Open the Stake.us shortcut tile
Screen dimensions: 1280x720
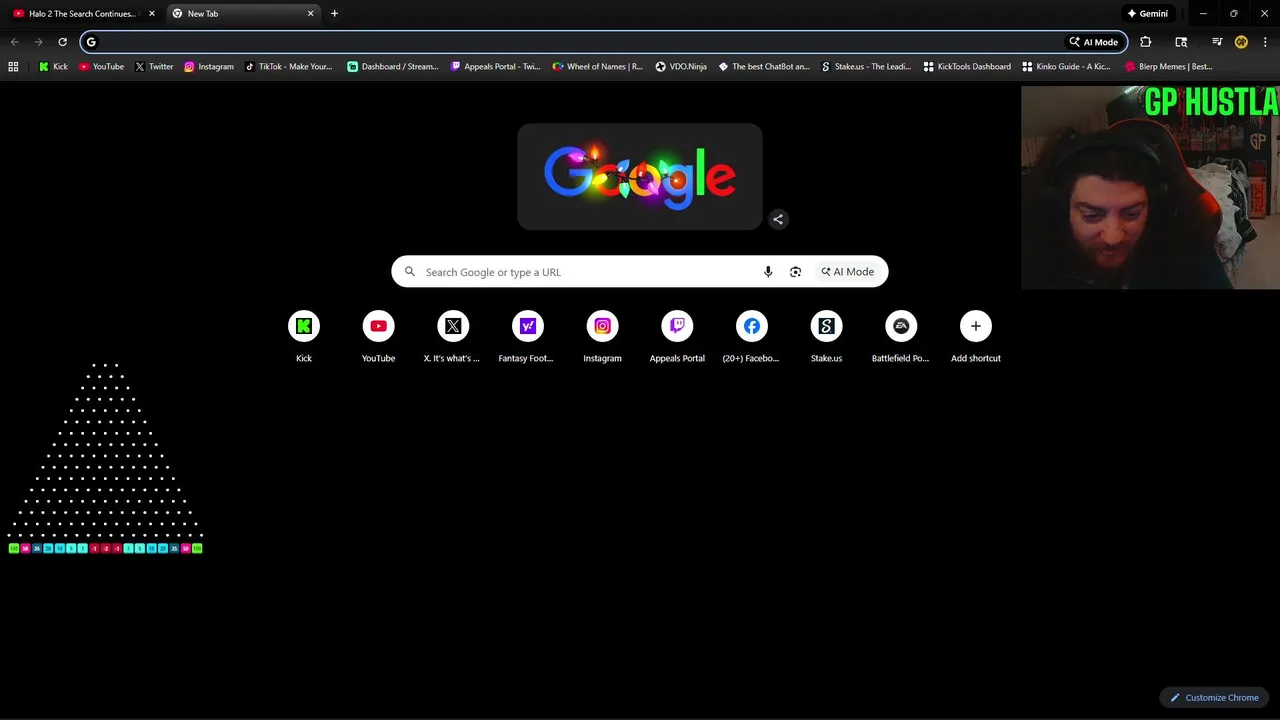coord(826,337)
